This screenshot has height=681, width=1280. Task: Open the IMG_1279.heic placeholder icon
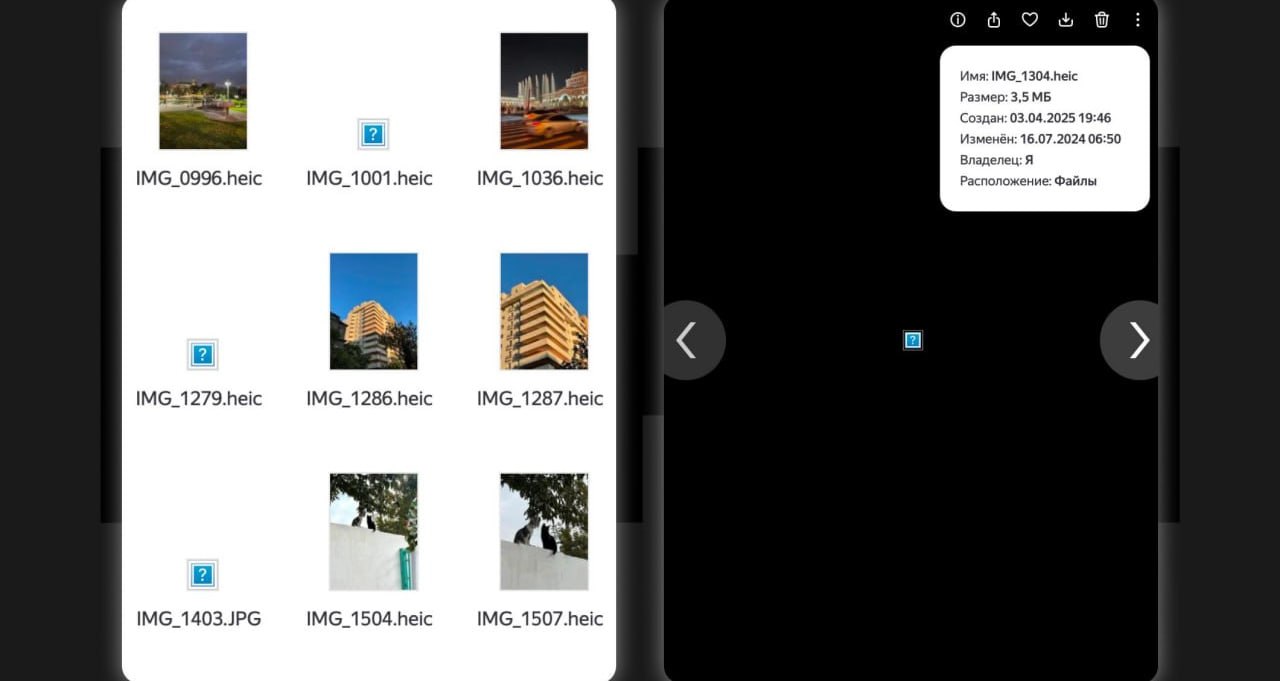click(203, 354)
